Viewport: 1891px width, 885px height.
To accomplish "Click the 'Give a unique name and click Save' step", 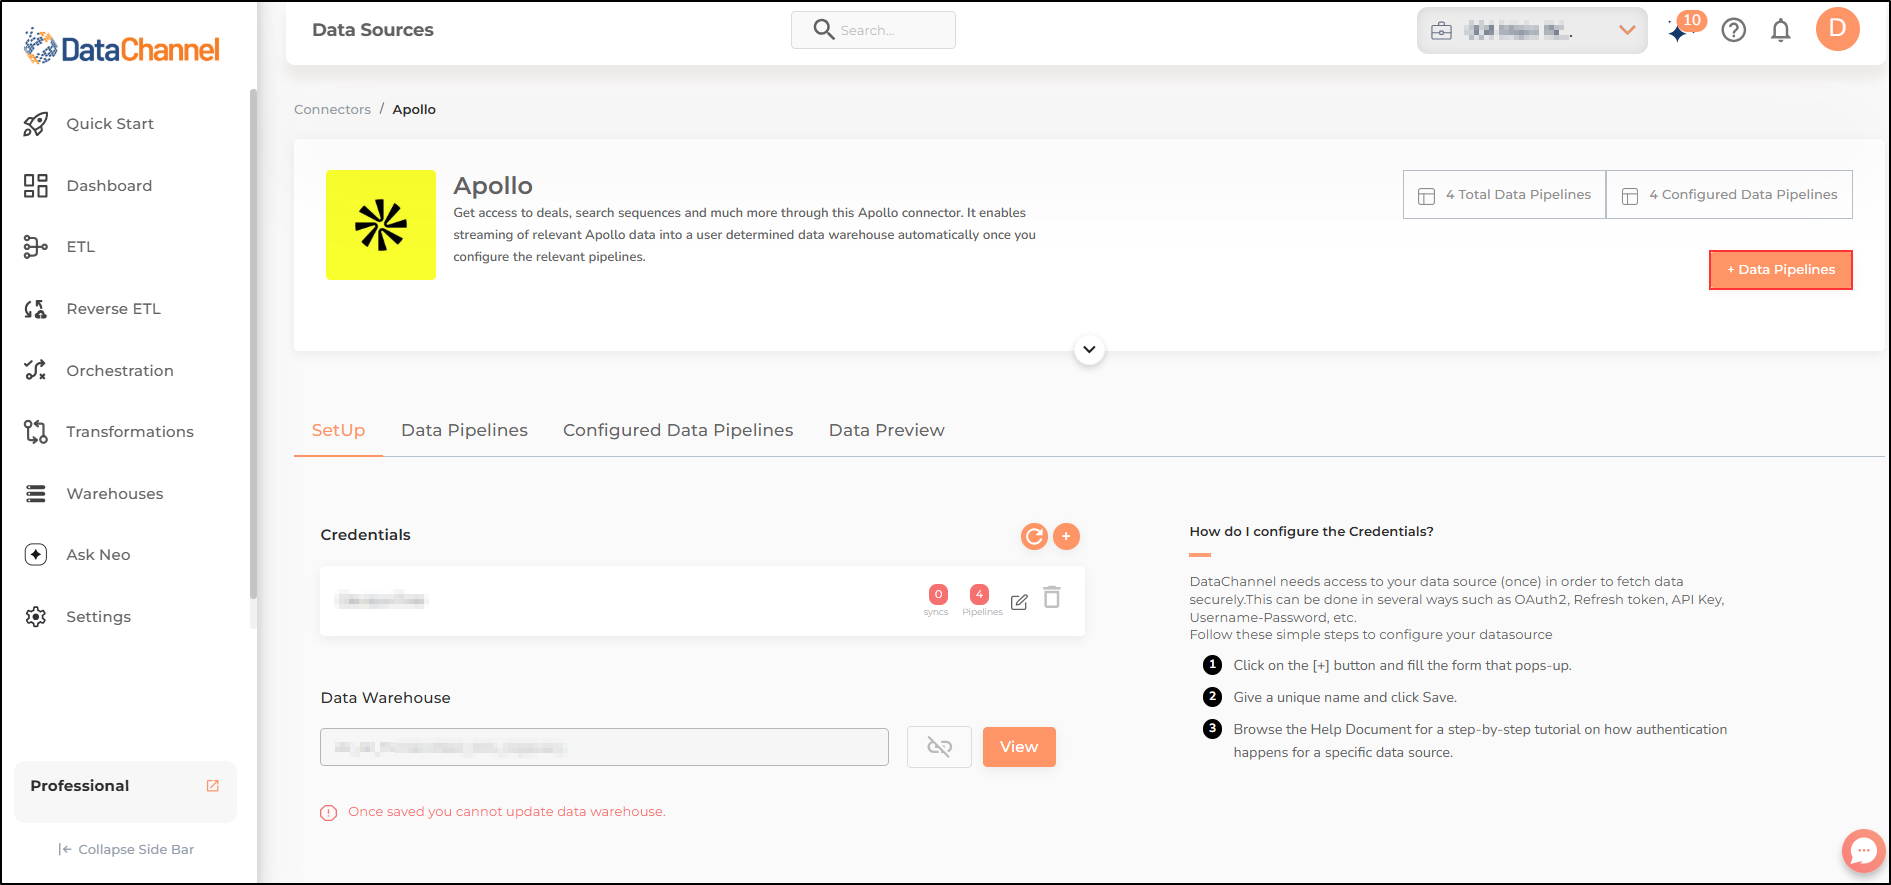I will (1344, 698).
